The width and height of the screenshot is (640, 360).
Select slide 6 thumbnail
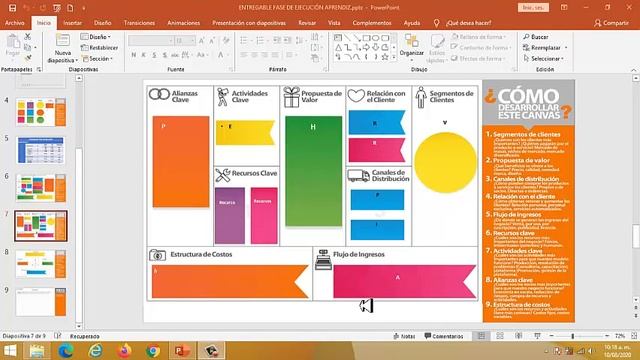tap(41, 188)
